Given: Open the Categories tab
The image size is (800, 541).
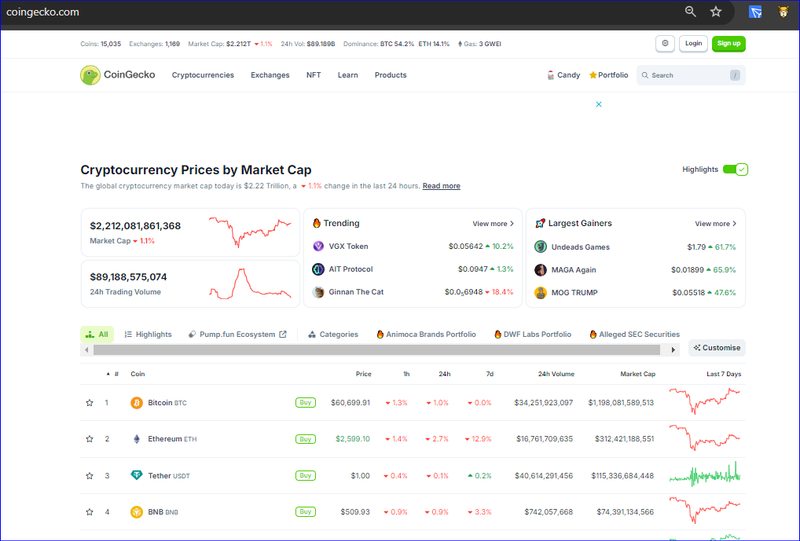Looking at the screenshot, I should [333, 334].
